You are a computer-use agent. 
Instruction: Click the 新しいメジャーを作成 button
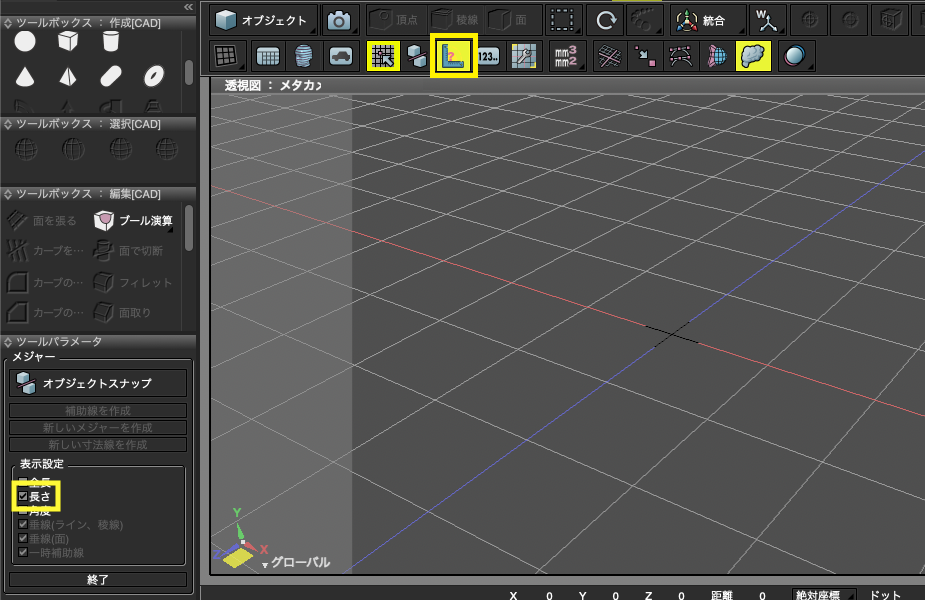[x=98, y=428]
